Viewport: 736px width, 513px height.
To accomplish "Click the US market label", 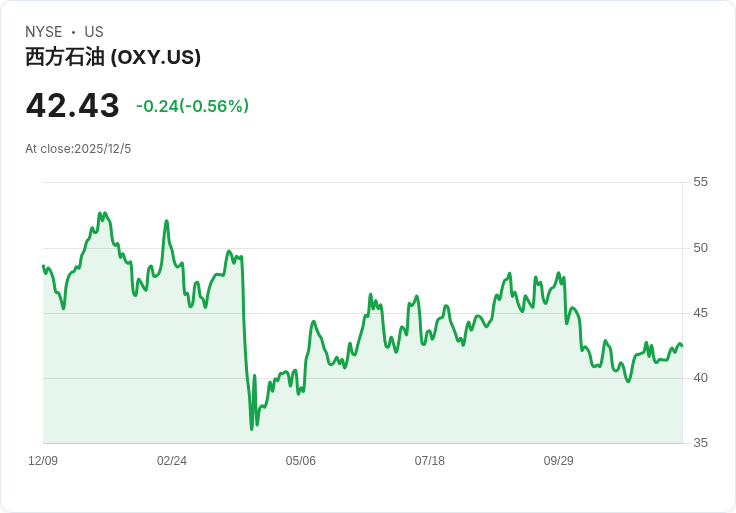I will (94, 32).
